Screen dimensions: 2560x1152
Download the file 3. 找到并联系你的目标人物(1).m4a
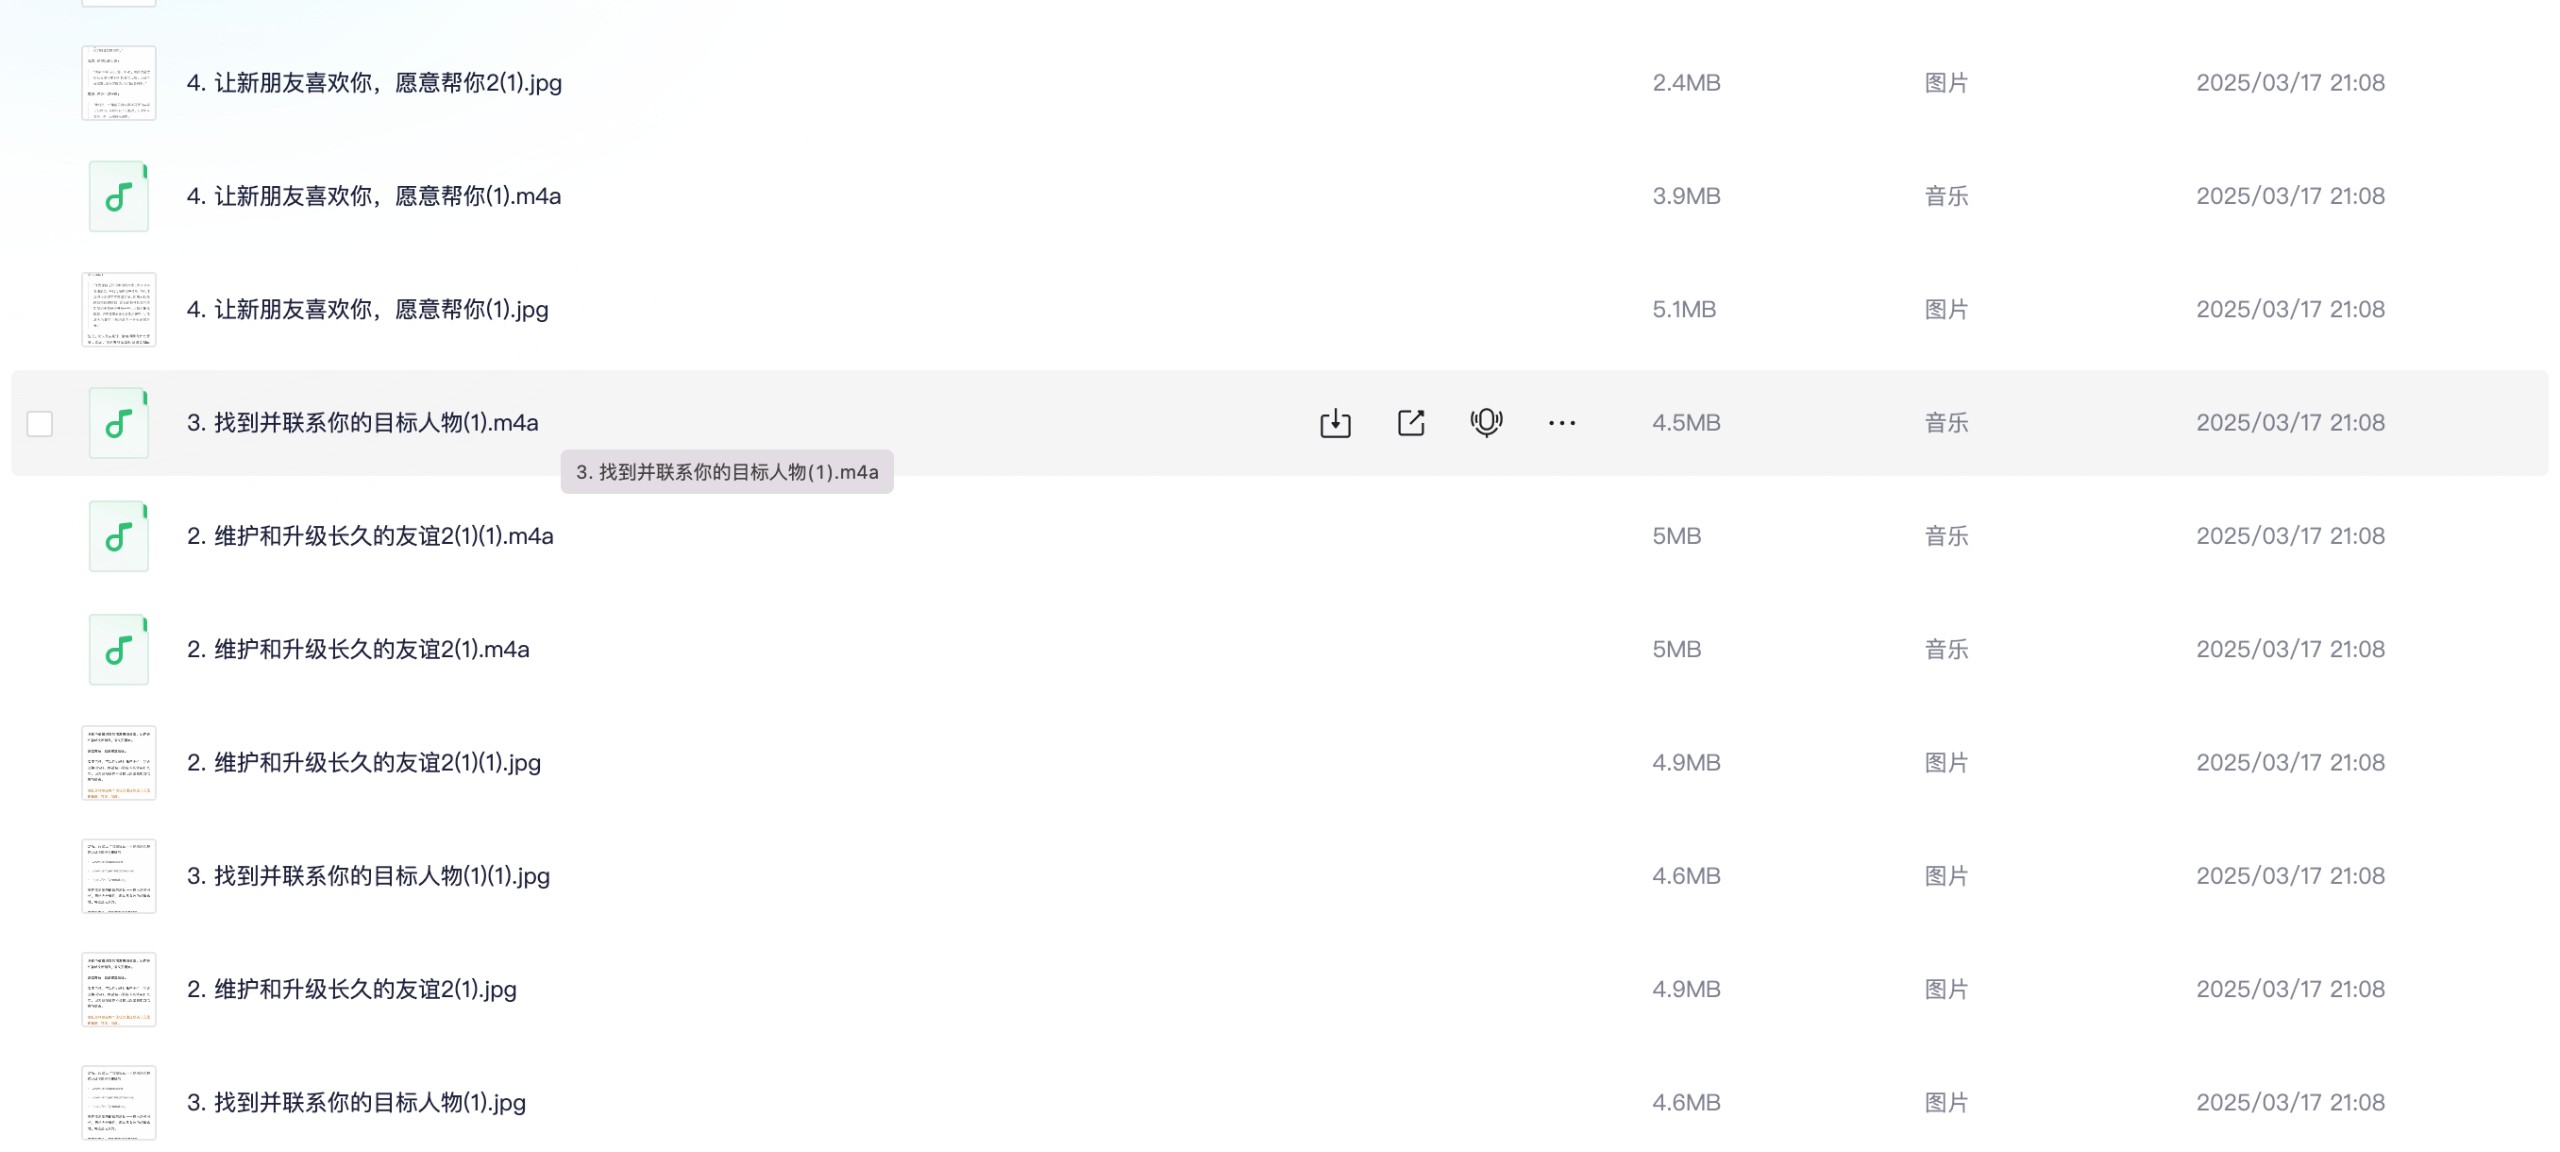point(1335,423)
